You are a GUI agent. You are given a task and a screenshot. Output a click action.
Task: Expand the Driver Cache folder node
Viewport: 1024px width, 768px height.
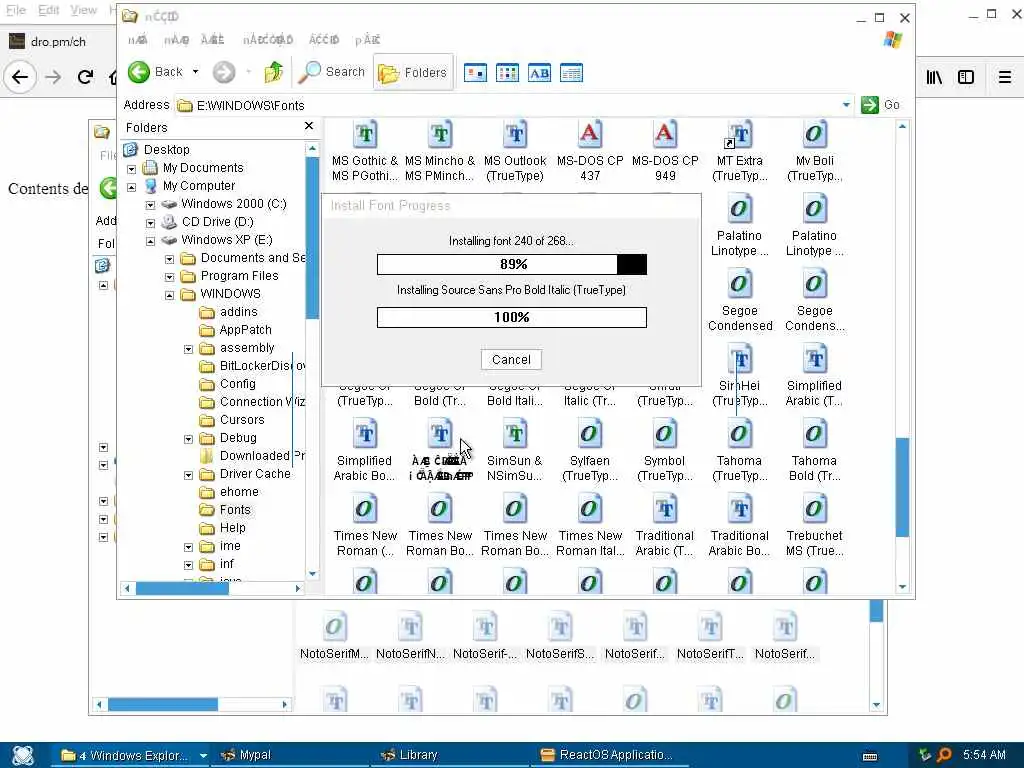(x=188, y=475)
